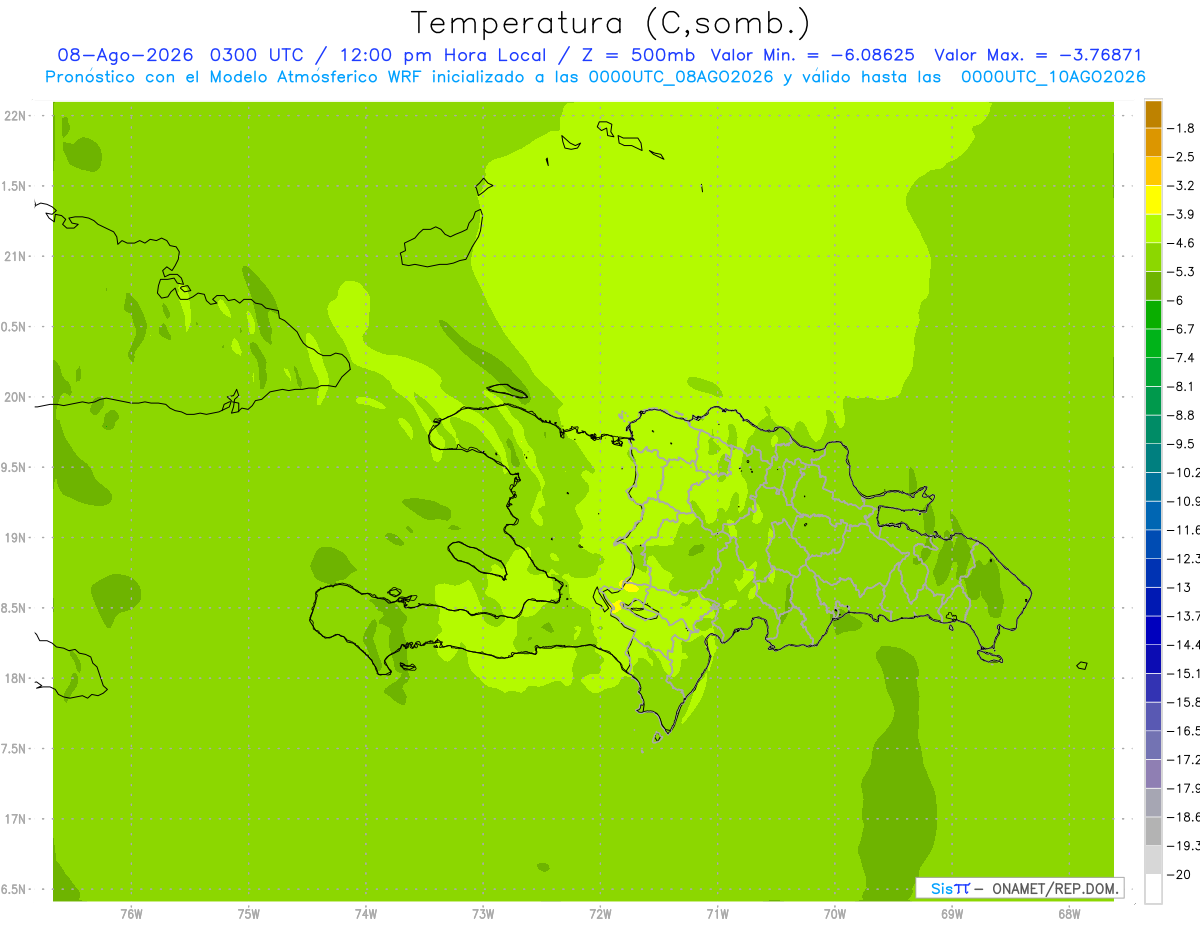The width and height of the screenshot is (1200, 927).
Task: Click the 'Temperatura (C,somb.)' map title
Action: point(611,23)
